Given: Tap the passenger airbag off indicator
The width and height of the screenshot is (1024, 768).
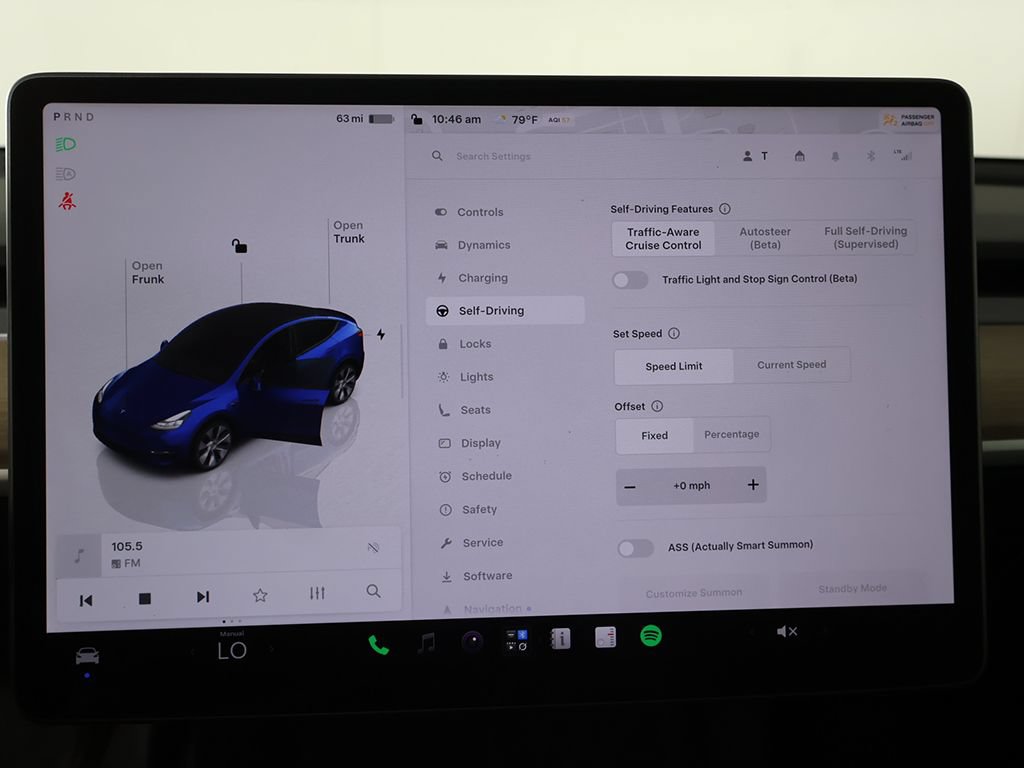Looking at the screenshot, I should pos(909,120).
